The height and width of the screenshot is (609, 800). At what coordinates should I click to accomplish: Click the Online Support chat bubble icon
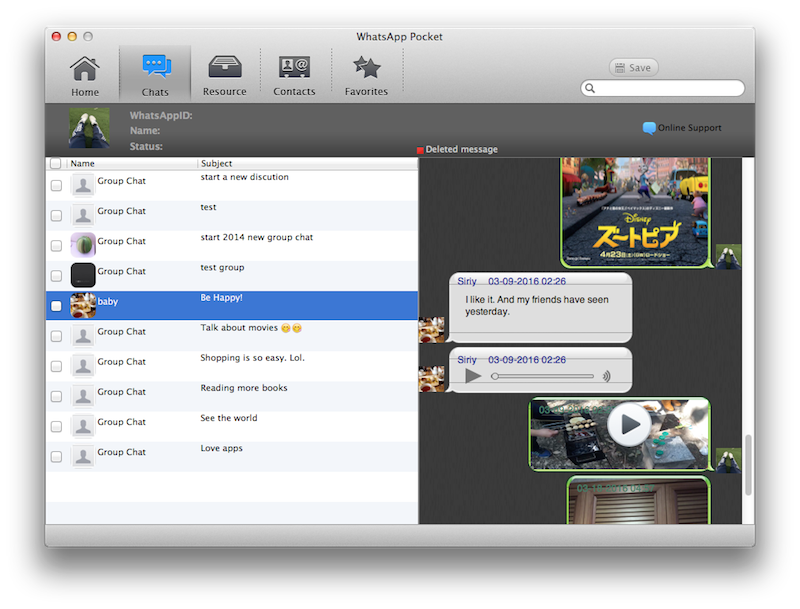tap(649, 128)
